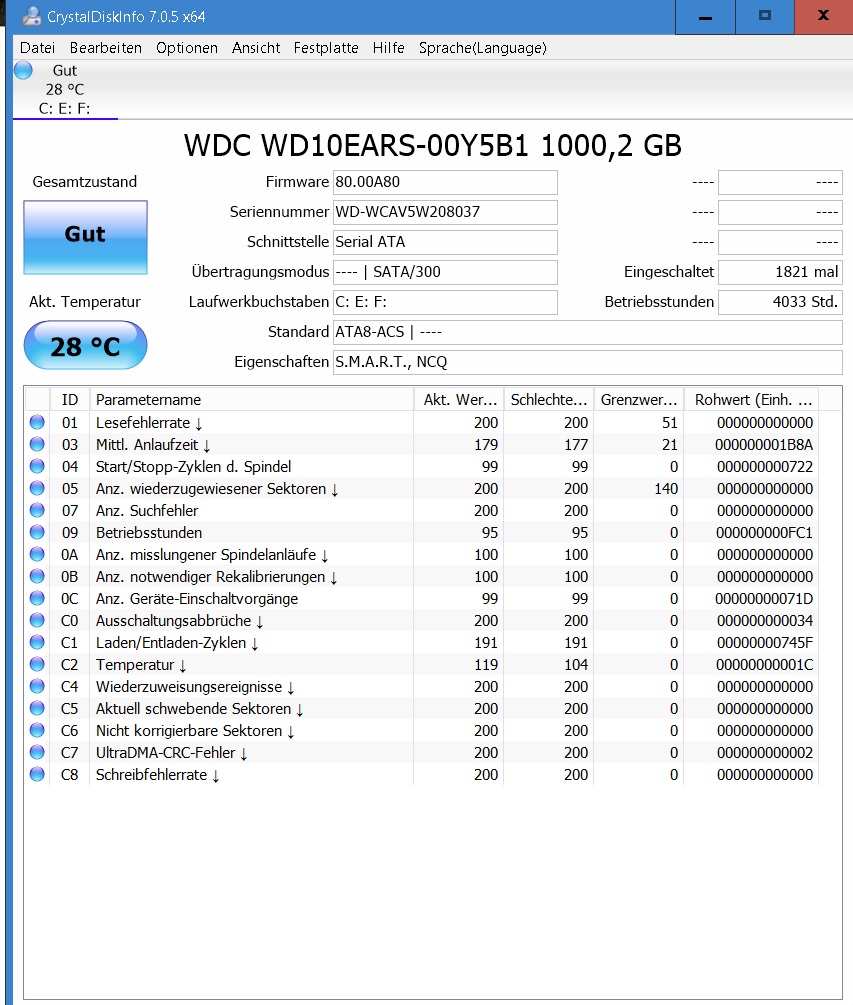Click status icon for Anz. misslungener Spindelanläufe

(37, 554)
